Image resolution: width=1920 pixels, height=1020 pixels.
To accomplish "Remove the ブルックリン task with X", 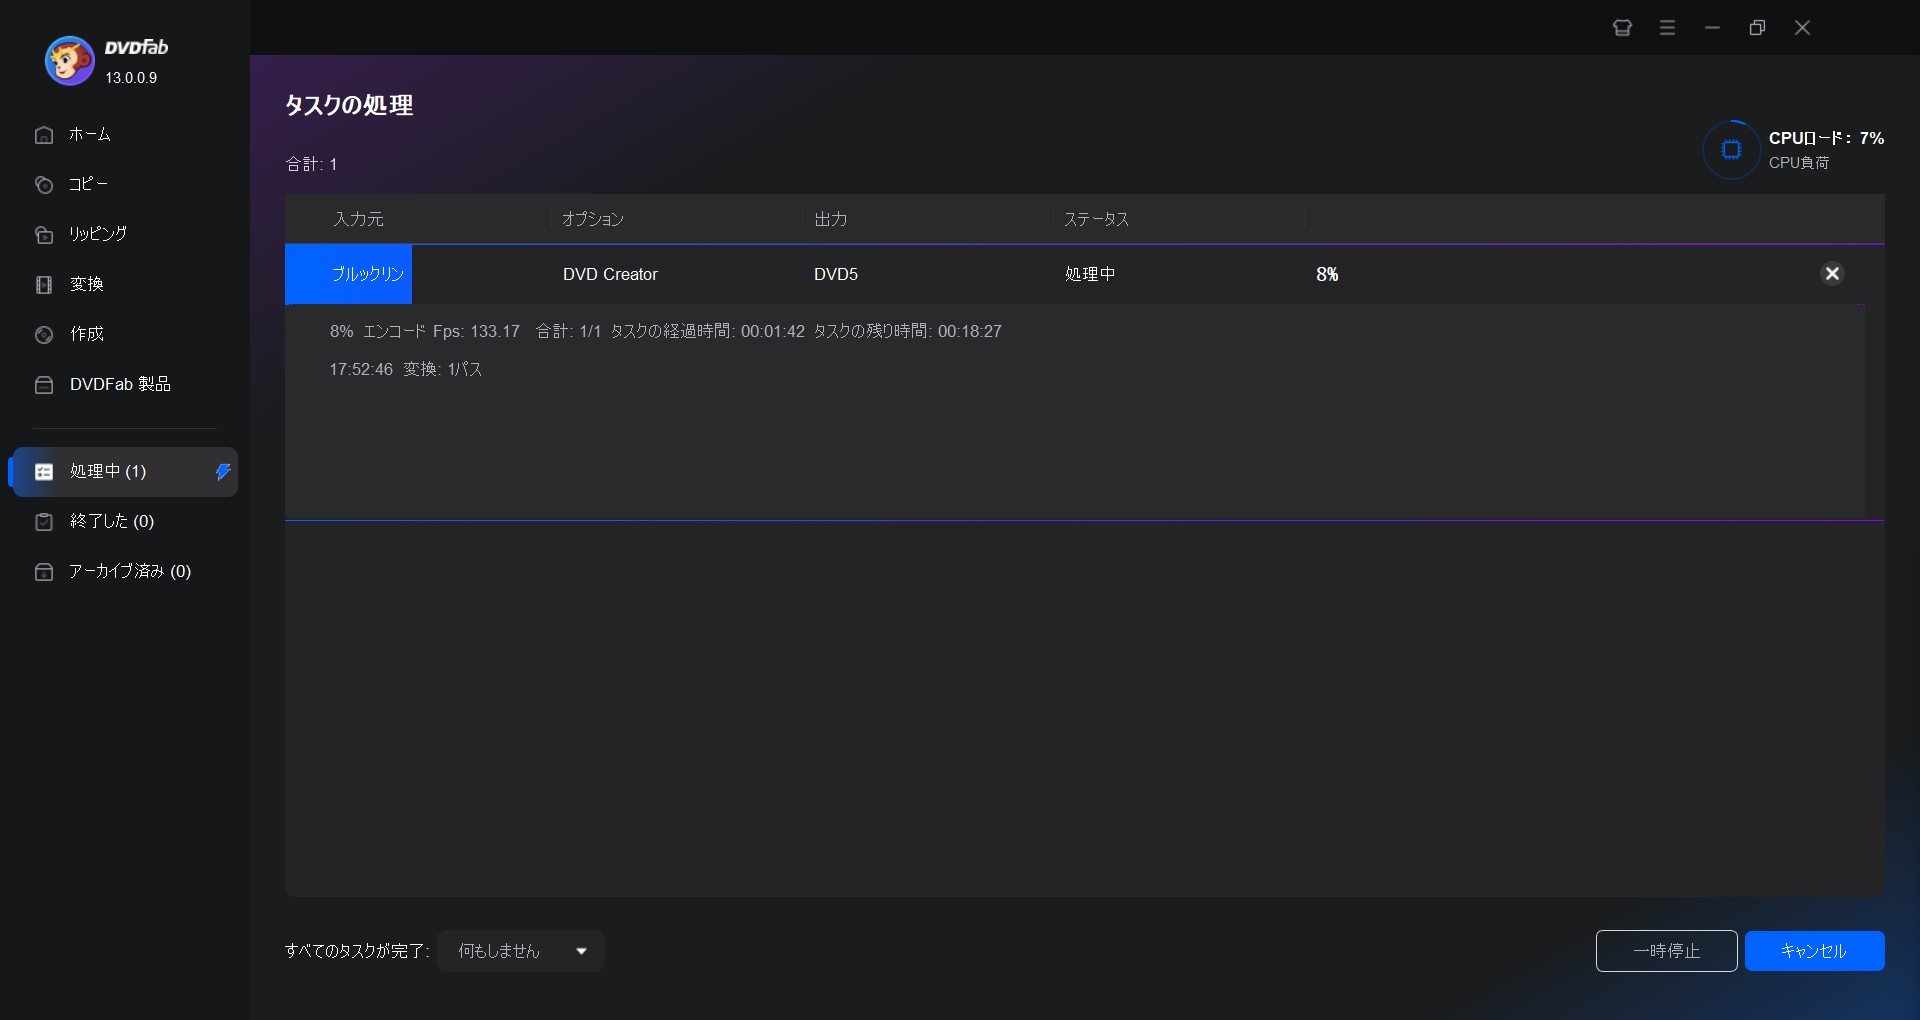I will pos(1832,274).
